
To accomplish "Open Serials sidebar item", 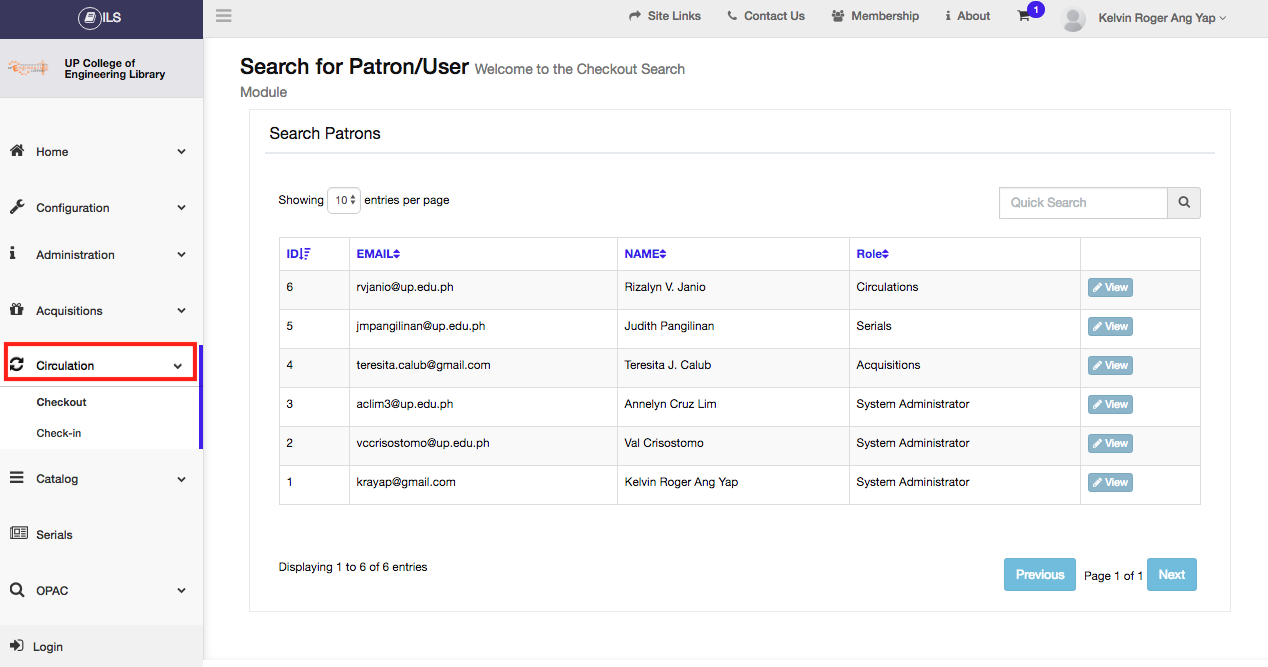I will point(54,535).
